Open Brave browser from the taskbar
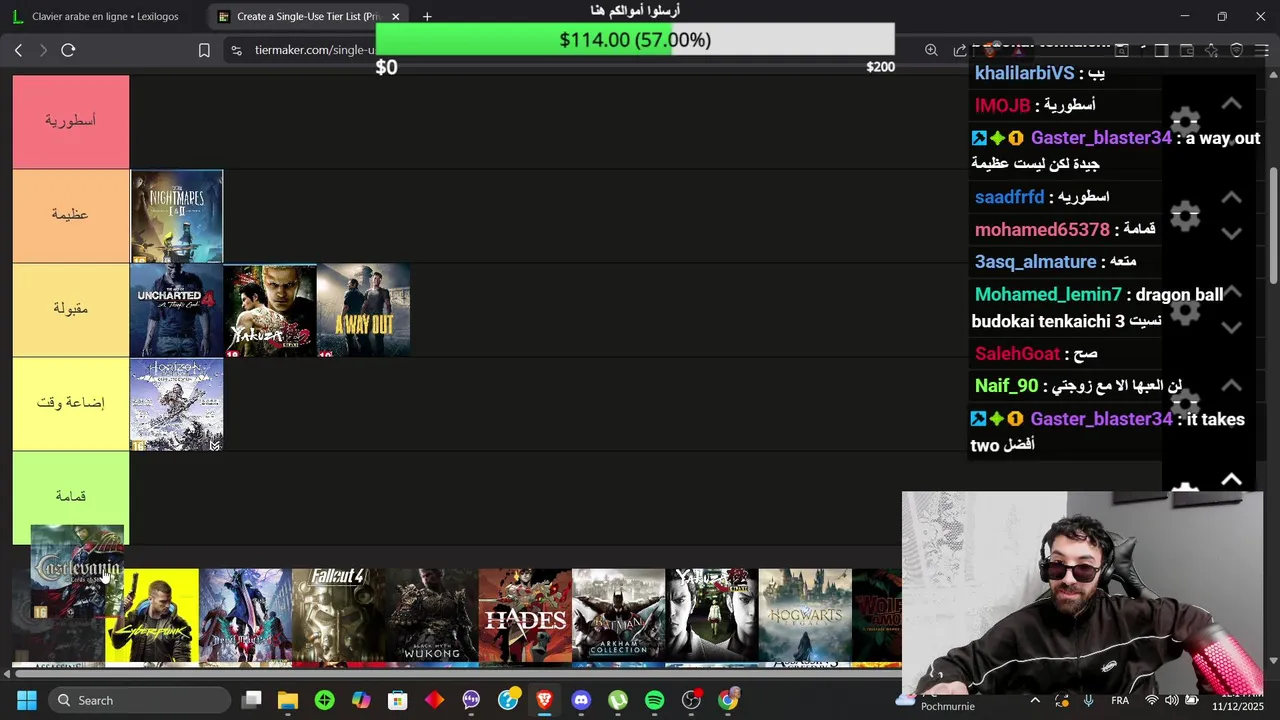1280x720 pixels. pyautogui.click(x=544, y=700)
